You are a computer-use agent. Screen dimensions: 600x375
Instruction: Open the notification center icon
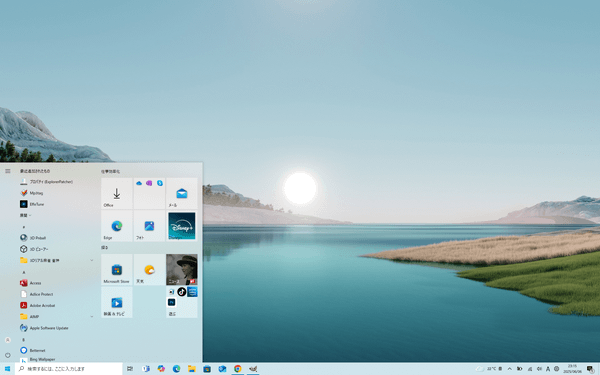point(591,369)
